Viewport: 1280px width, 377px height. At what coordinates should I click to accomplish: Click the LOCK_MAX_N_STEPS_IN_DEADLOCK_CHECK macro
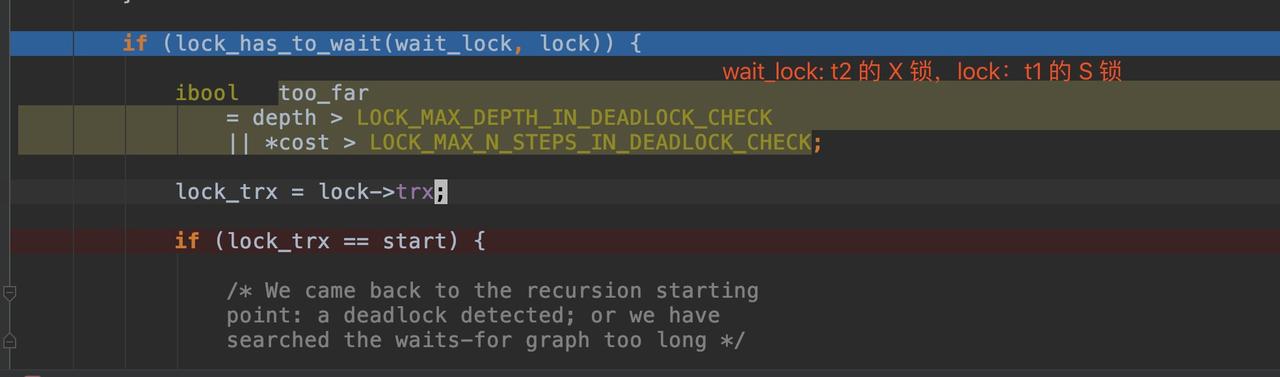pos(590,142)
